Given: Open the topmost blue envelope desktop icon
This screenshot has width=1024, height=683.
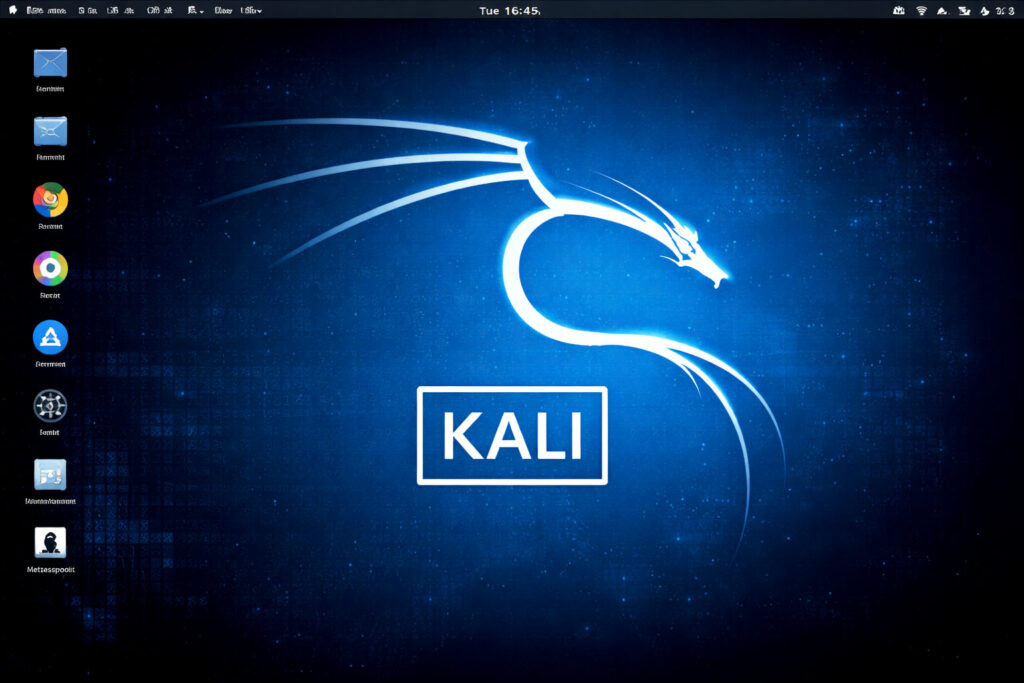Looking at the screenshot, I should pos(50,63).
